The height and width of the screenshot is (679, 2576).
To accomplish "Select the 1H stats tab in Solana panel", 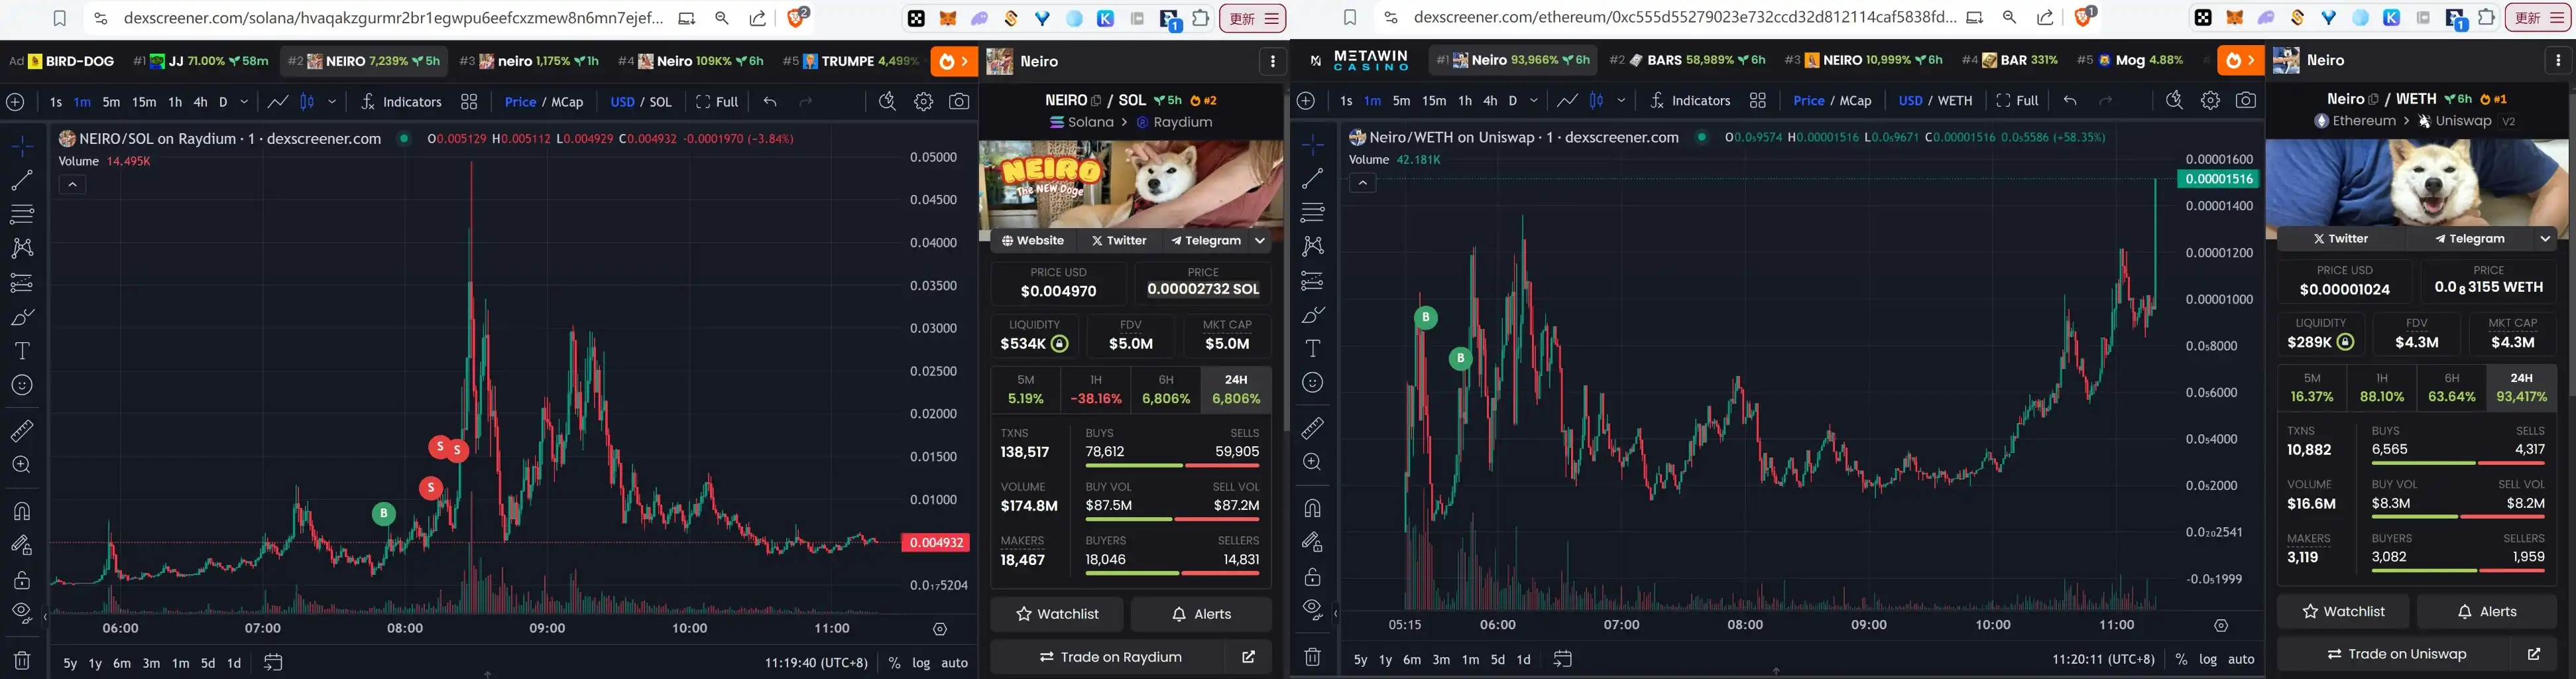I will point(1096,389).
